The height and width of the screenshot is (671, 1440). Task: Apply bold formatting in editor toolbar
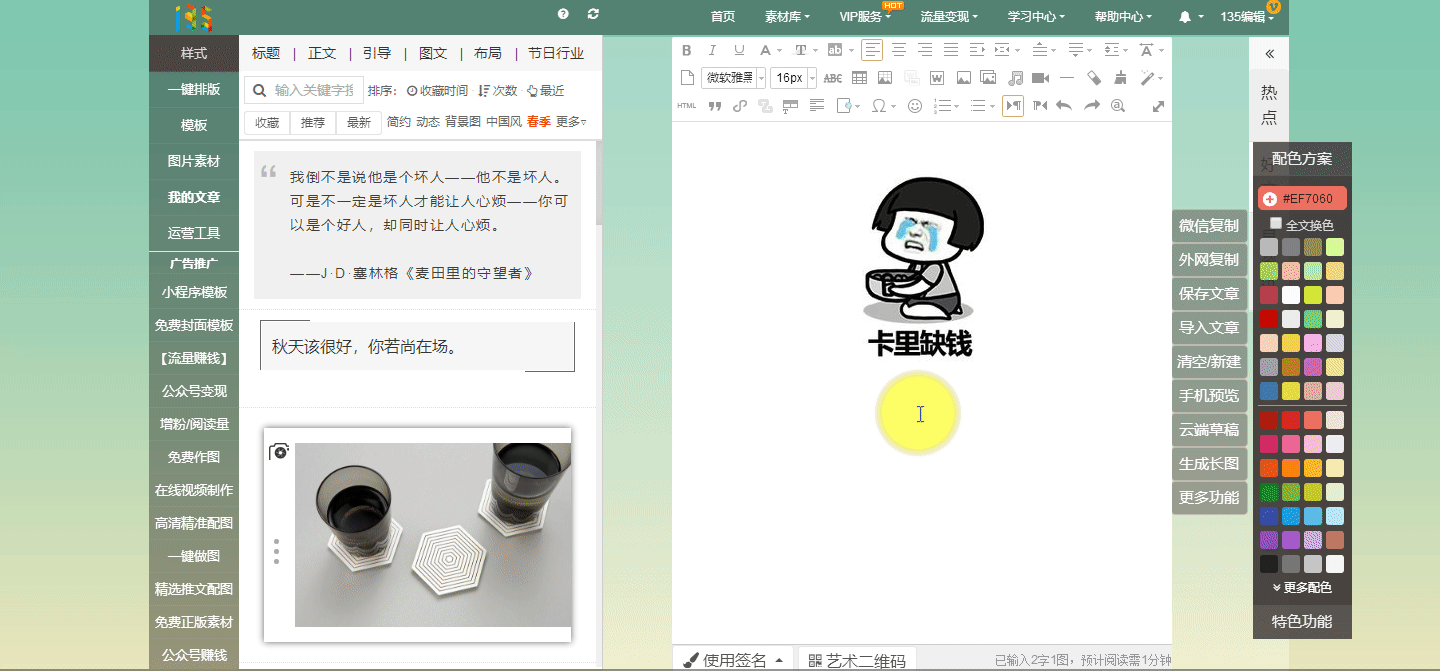coord(686,50)
